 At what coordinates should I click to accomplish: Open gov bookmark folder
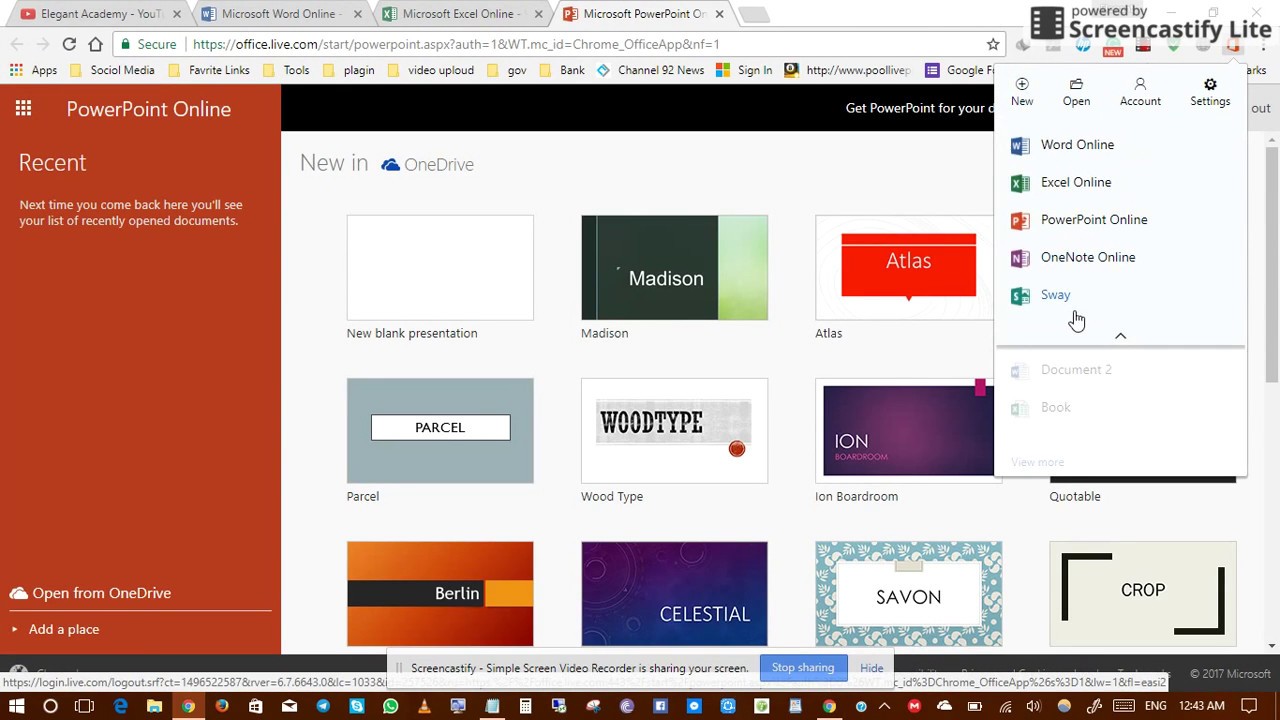506,70
